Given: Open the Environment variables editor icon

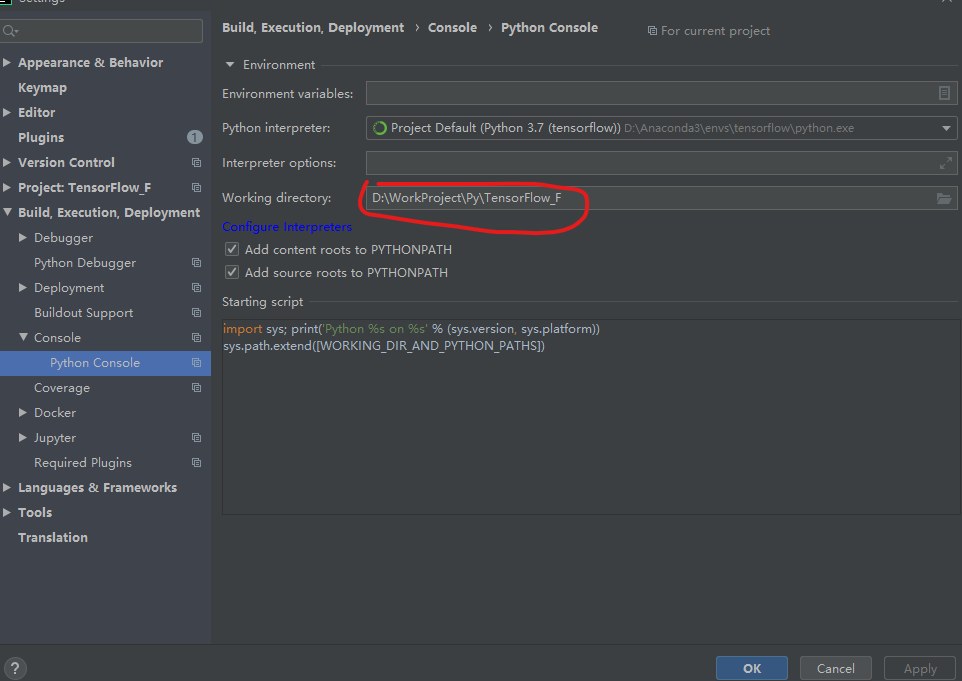Looking at the screenshot, I should [x=944, y=92].
